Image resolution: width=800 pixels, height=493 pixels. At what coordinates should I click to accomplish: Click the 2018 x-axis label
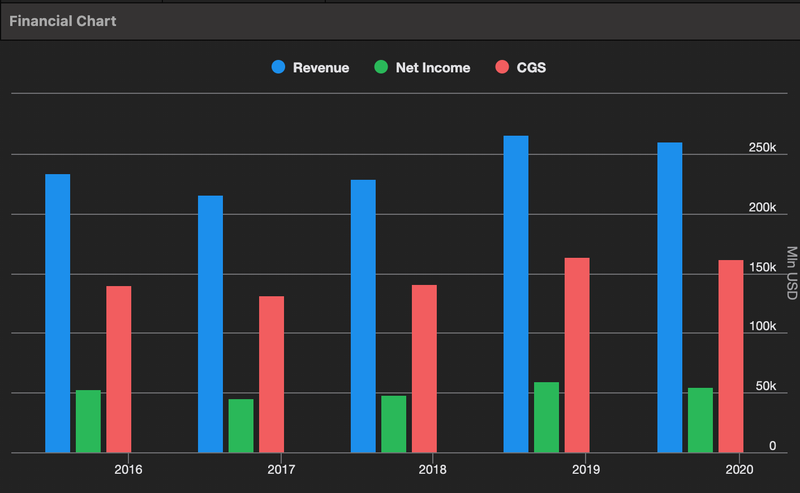[433, 470]
